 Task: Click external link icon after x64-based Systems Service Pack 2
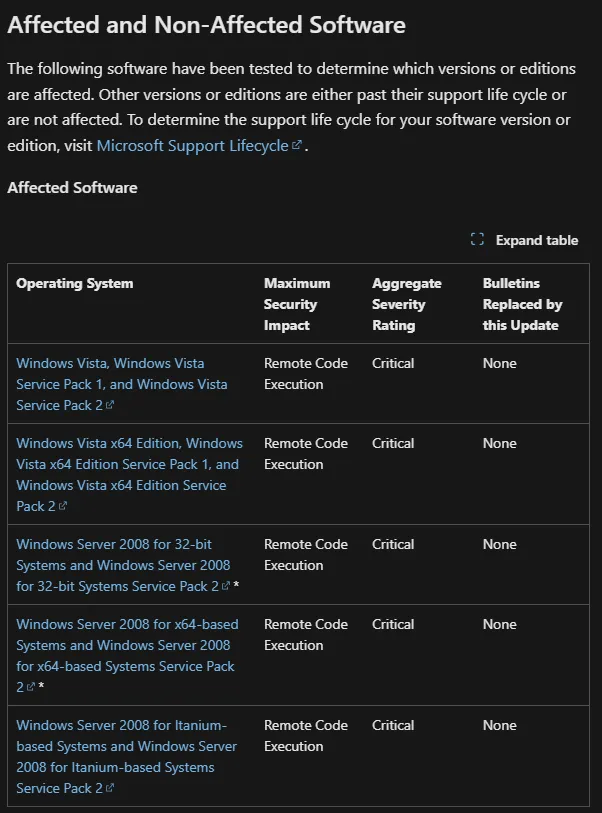pyautogui.click(x=31, y=686)
